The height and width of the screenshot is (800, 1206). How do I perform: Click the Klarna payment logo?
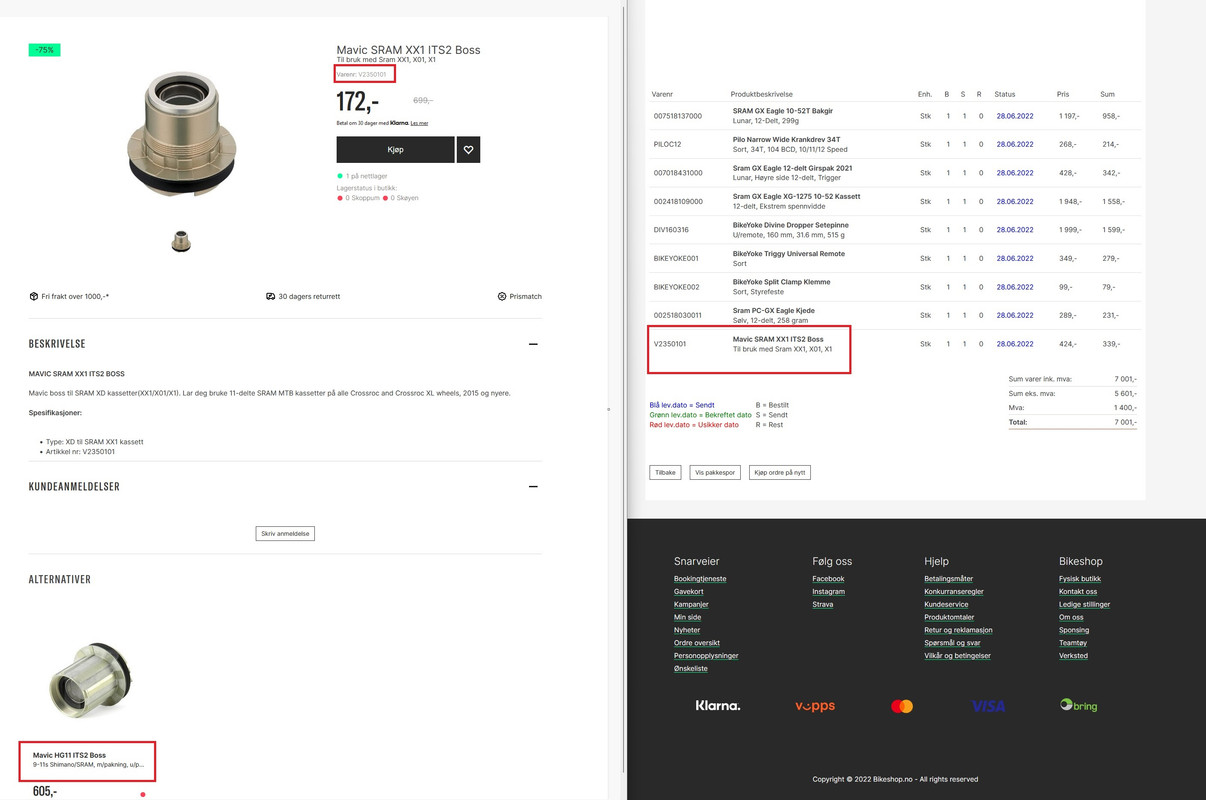tap(718, 706)
